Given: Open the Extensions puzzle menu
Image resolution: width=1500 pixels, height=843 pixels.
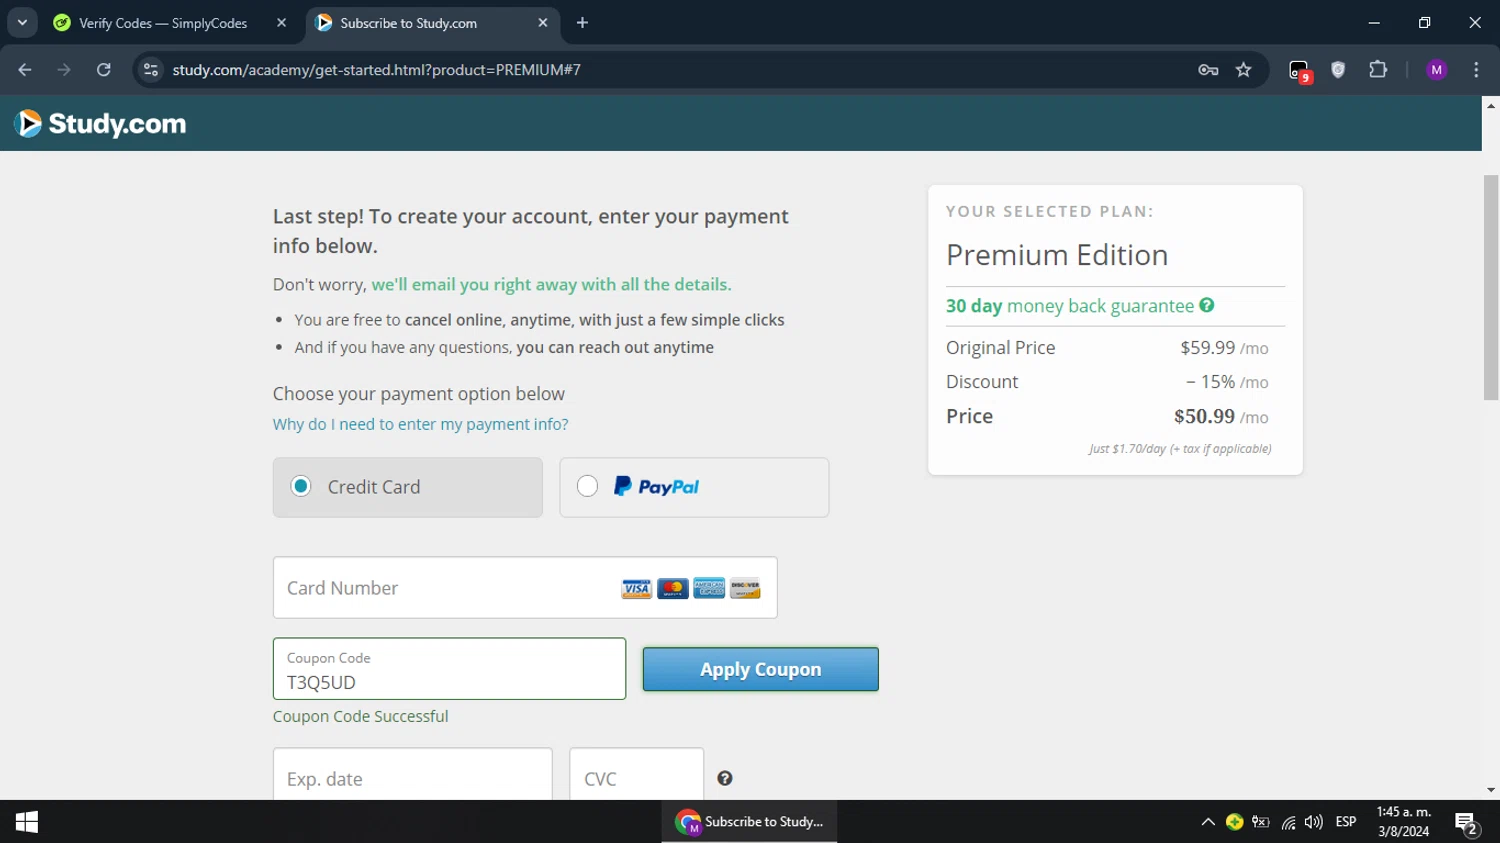Looking at the screenshot, I should [1378, 70].
